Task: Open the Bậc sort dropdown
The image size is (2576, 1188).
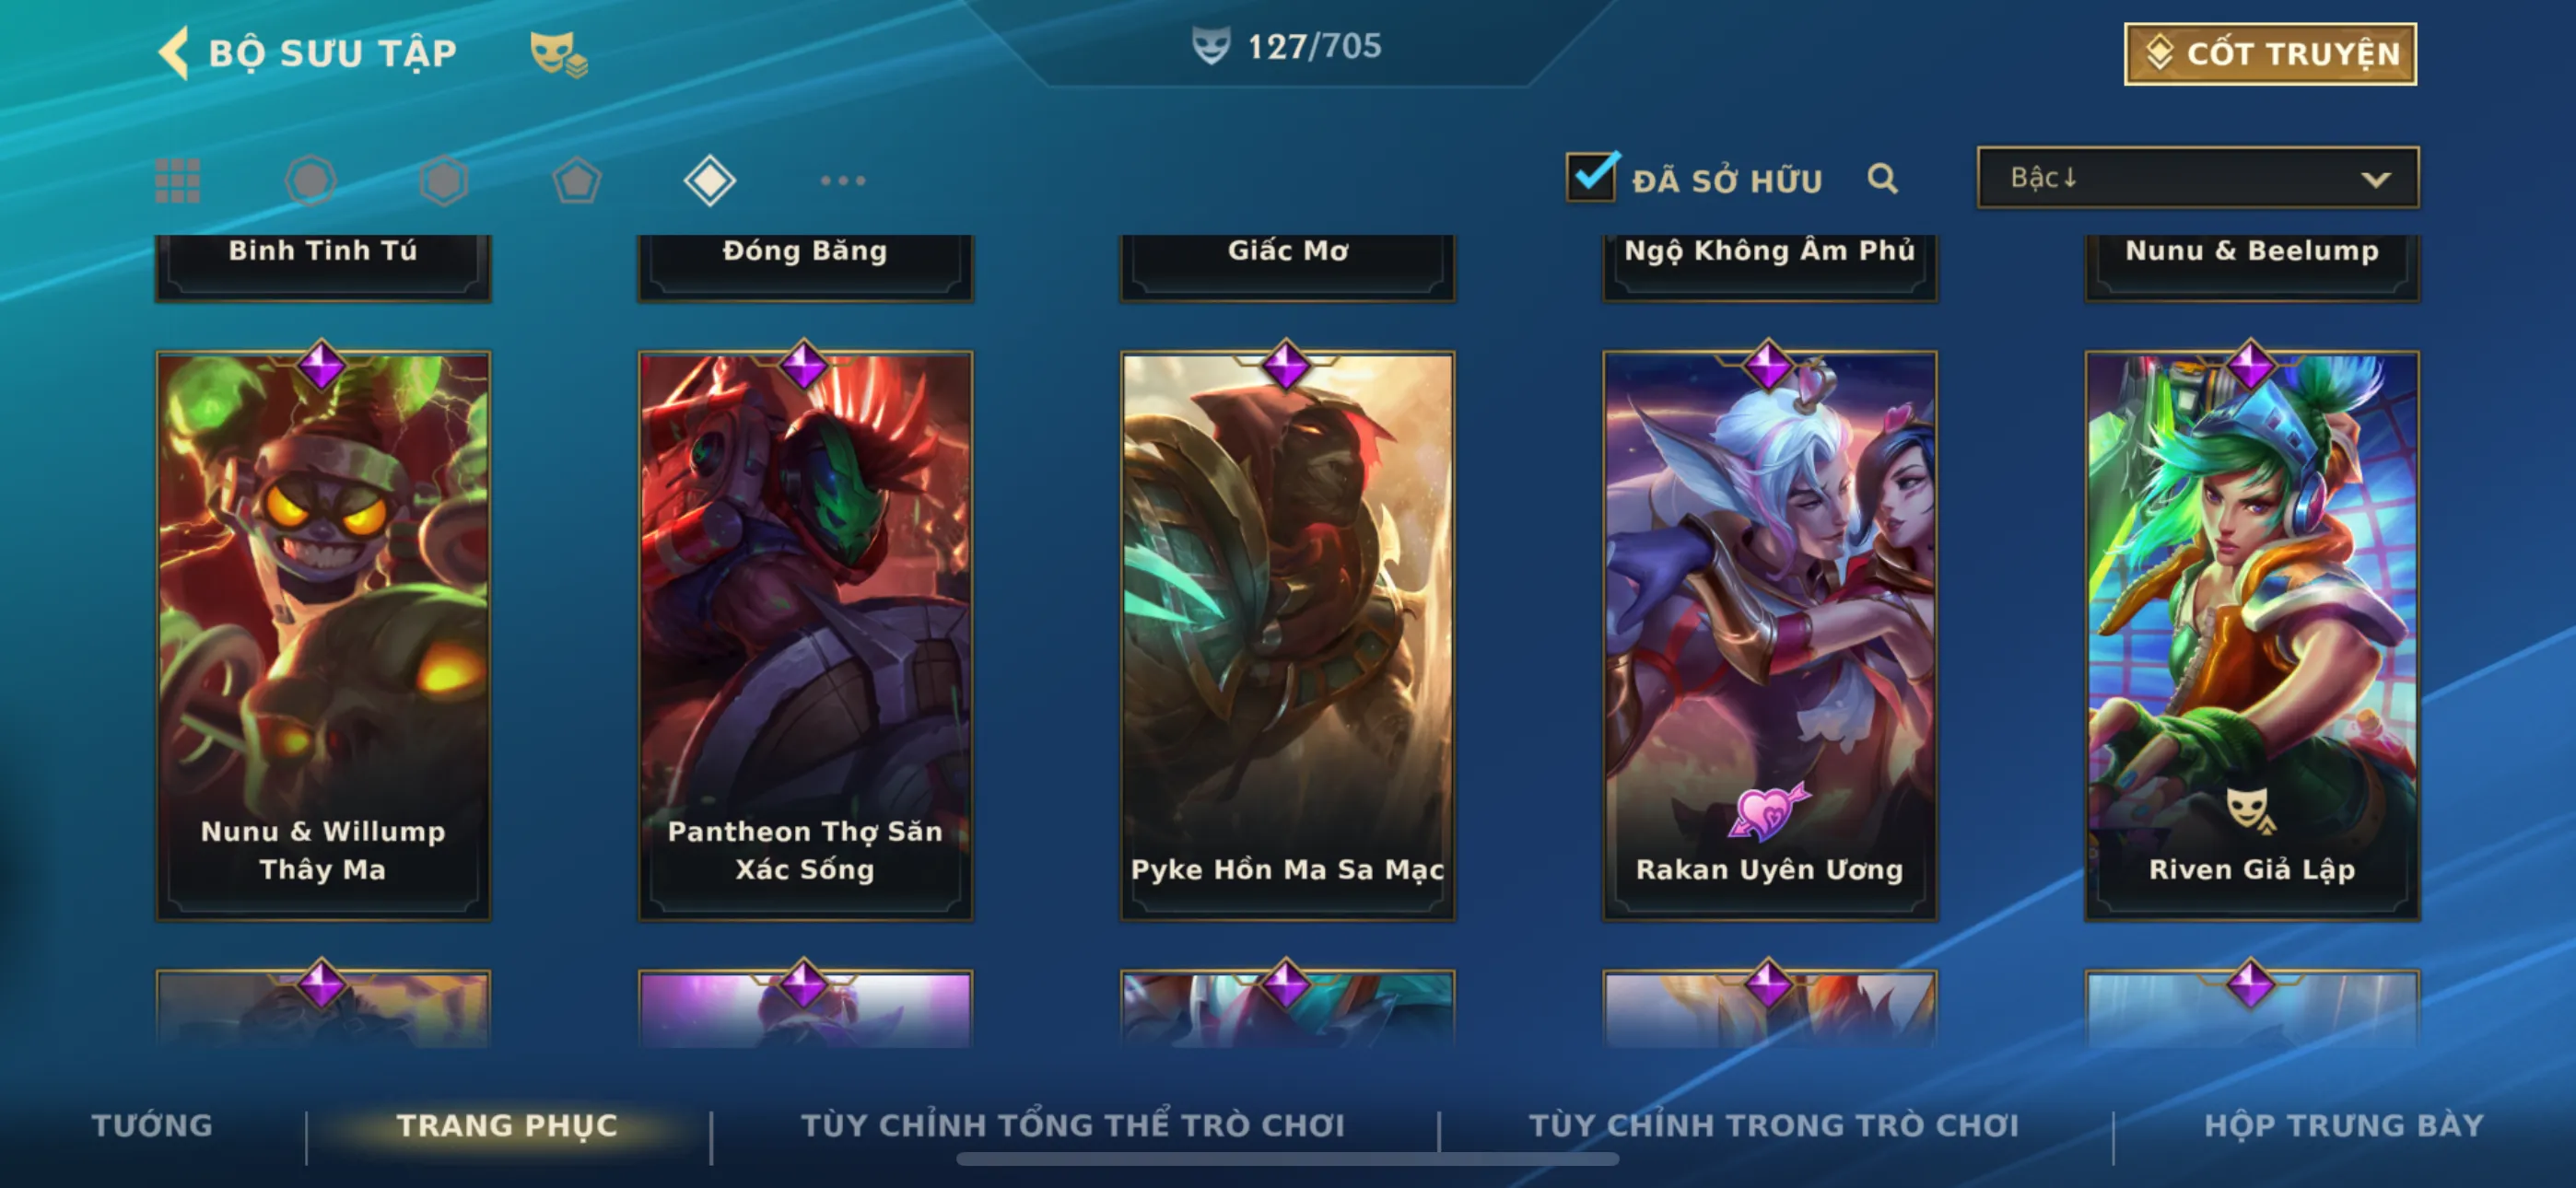Action: (x=2198, y=178)
